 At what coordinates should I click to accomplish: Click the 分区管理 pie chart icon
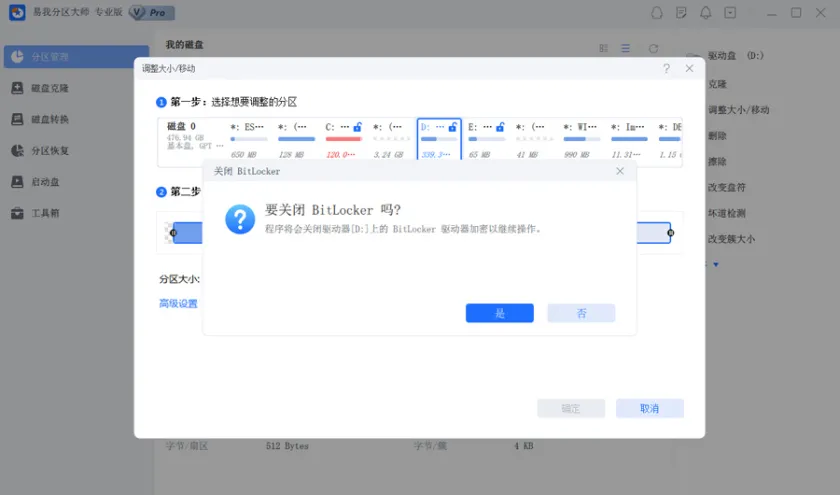(17, 57)
